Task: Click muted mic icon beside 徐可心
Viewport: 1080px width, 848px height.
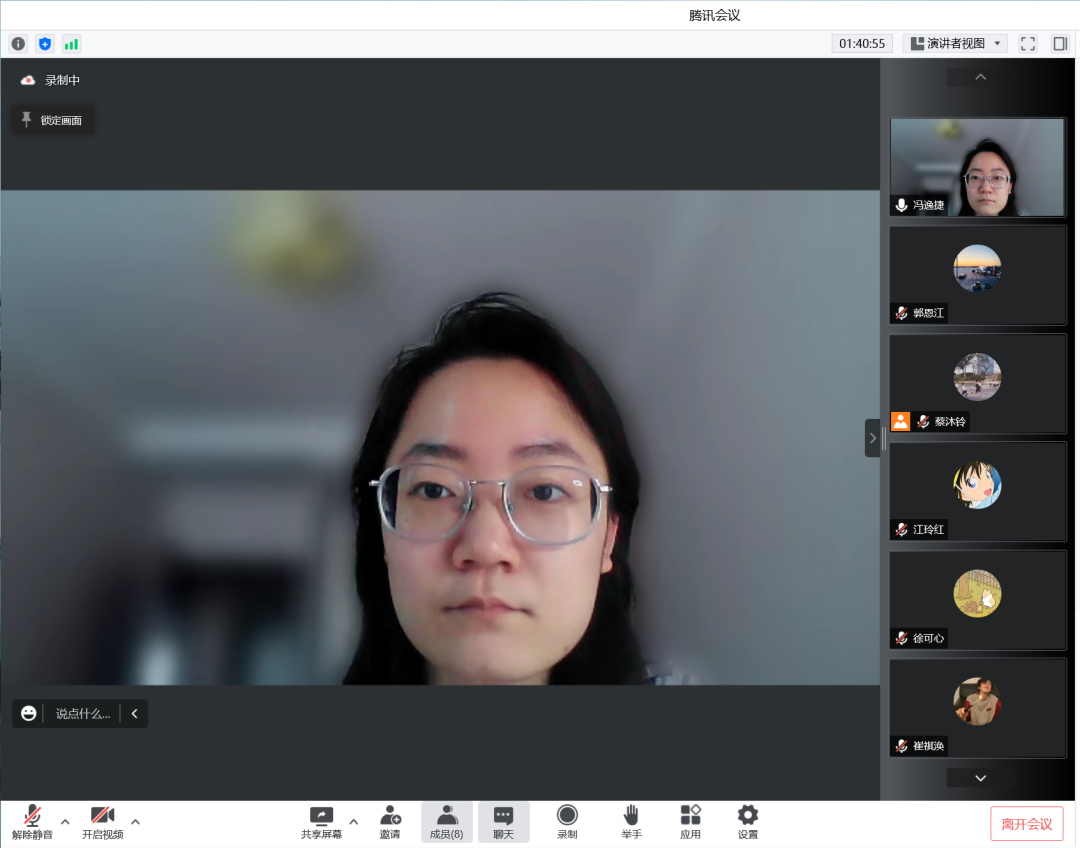Action: 901,638
